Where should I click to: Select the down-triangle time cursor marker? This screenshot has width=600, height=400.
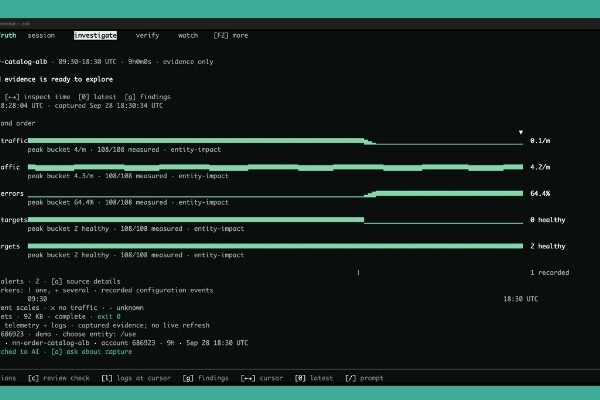[521, 132]
